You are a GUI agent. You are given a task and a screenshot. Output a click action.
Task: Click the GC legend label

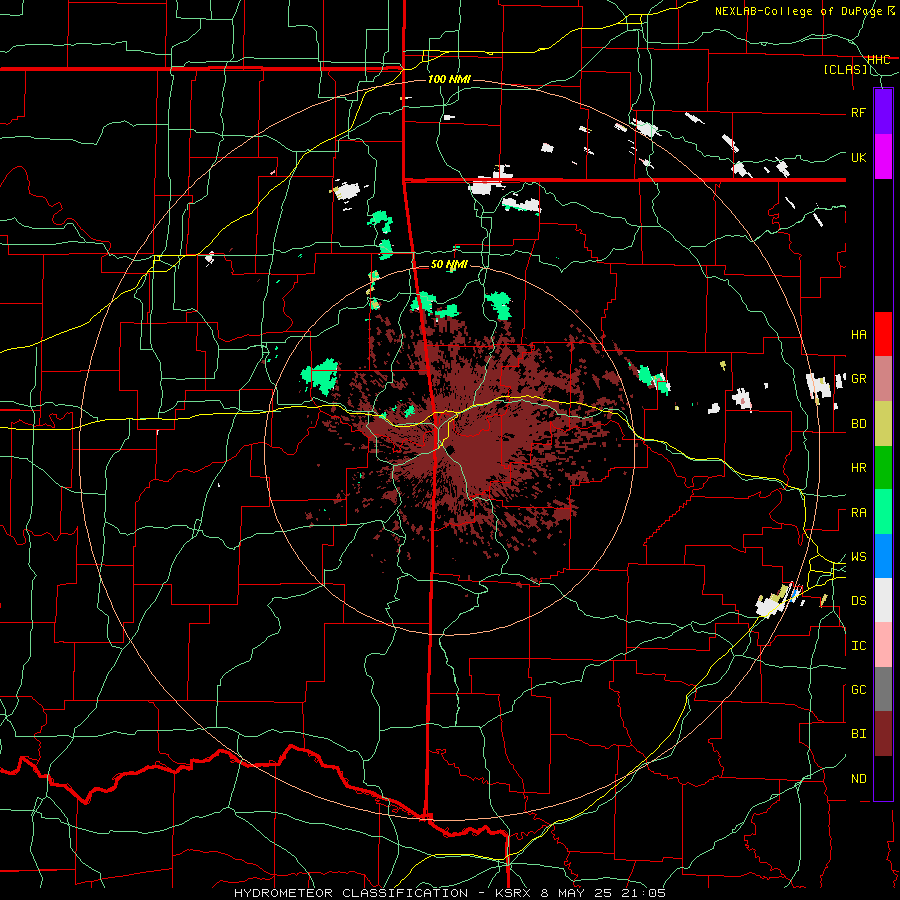tap(858, 690)
